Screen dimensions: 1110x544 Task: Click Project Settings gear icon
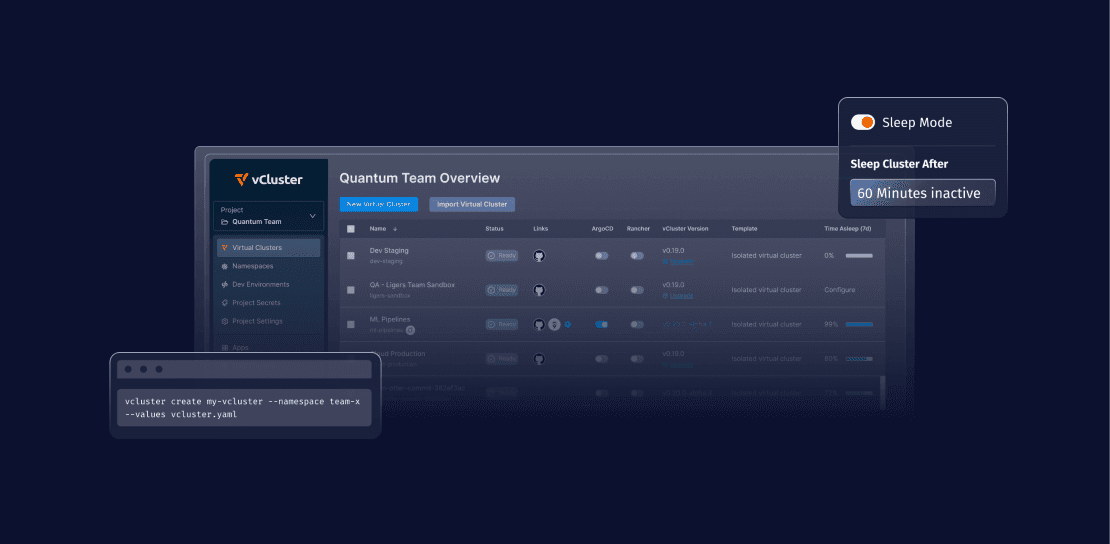point(224,322)
